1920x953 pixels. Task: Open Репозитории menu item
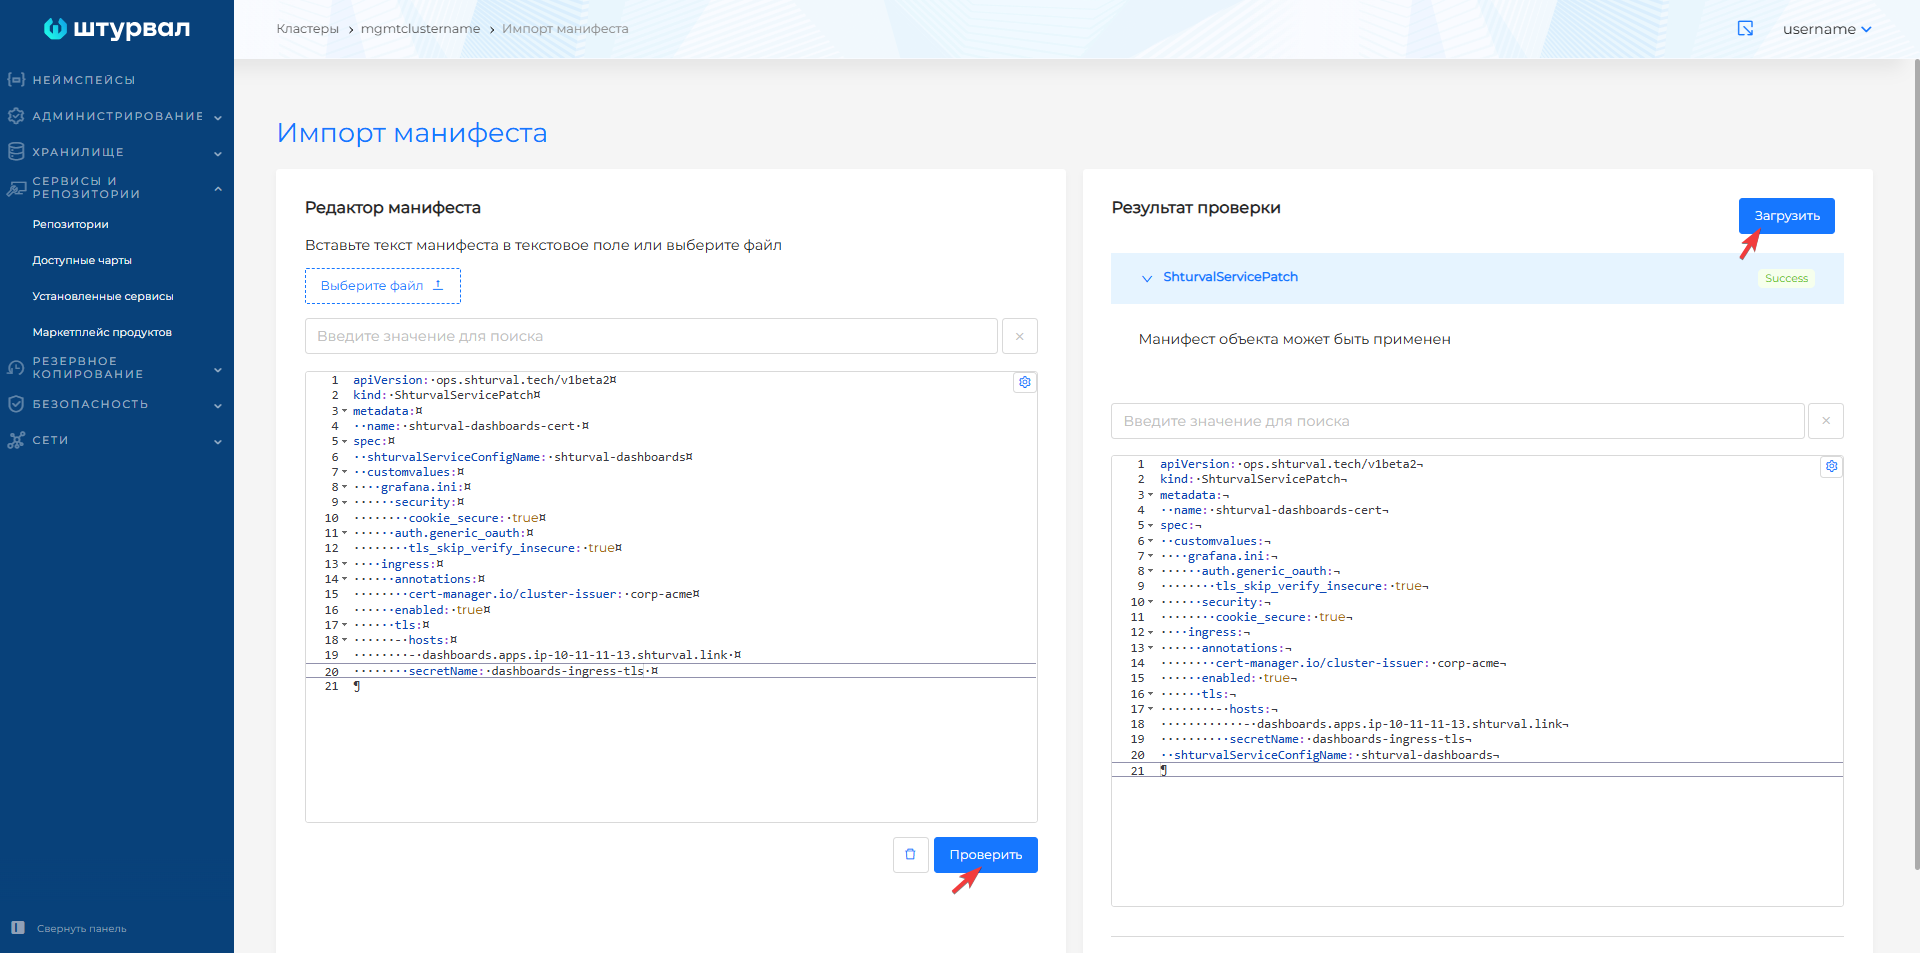click(70, 224)
